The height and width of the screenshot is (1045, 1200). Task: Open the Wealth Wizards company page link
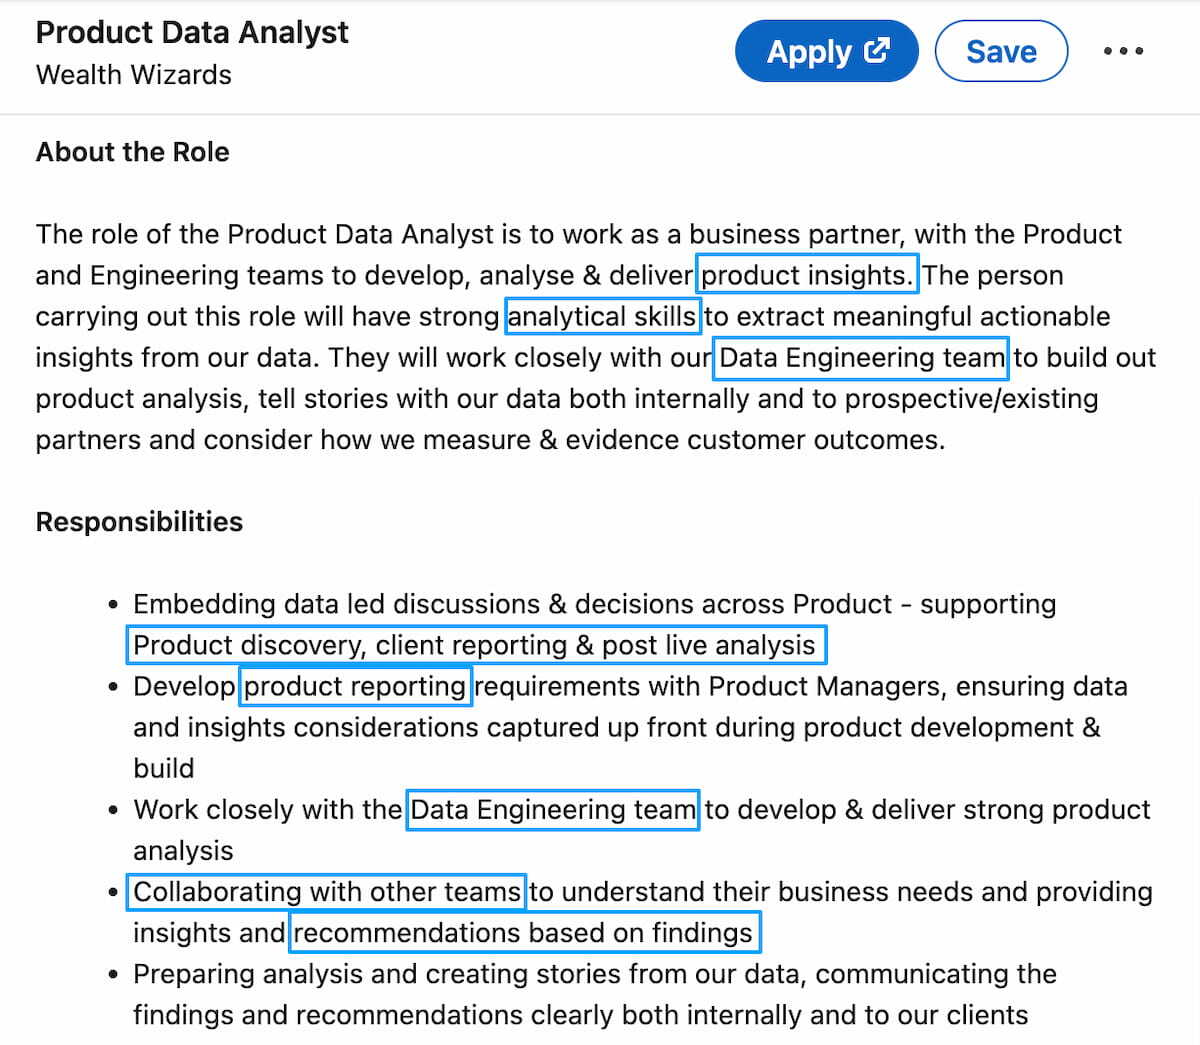pos(133,74)
